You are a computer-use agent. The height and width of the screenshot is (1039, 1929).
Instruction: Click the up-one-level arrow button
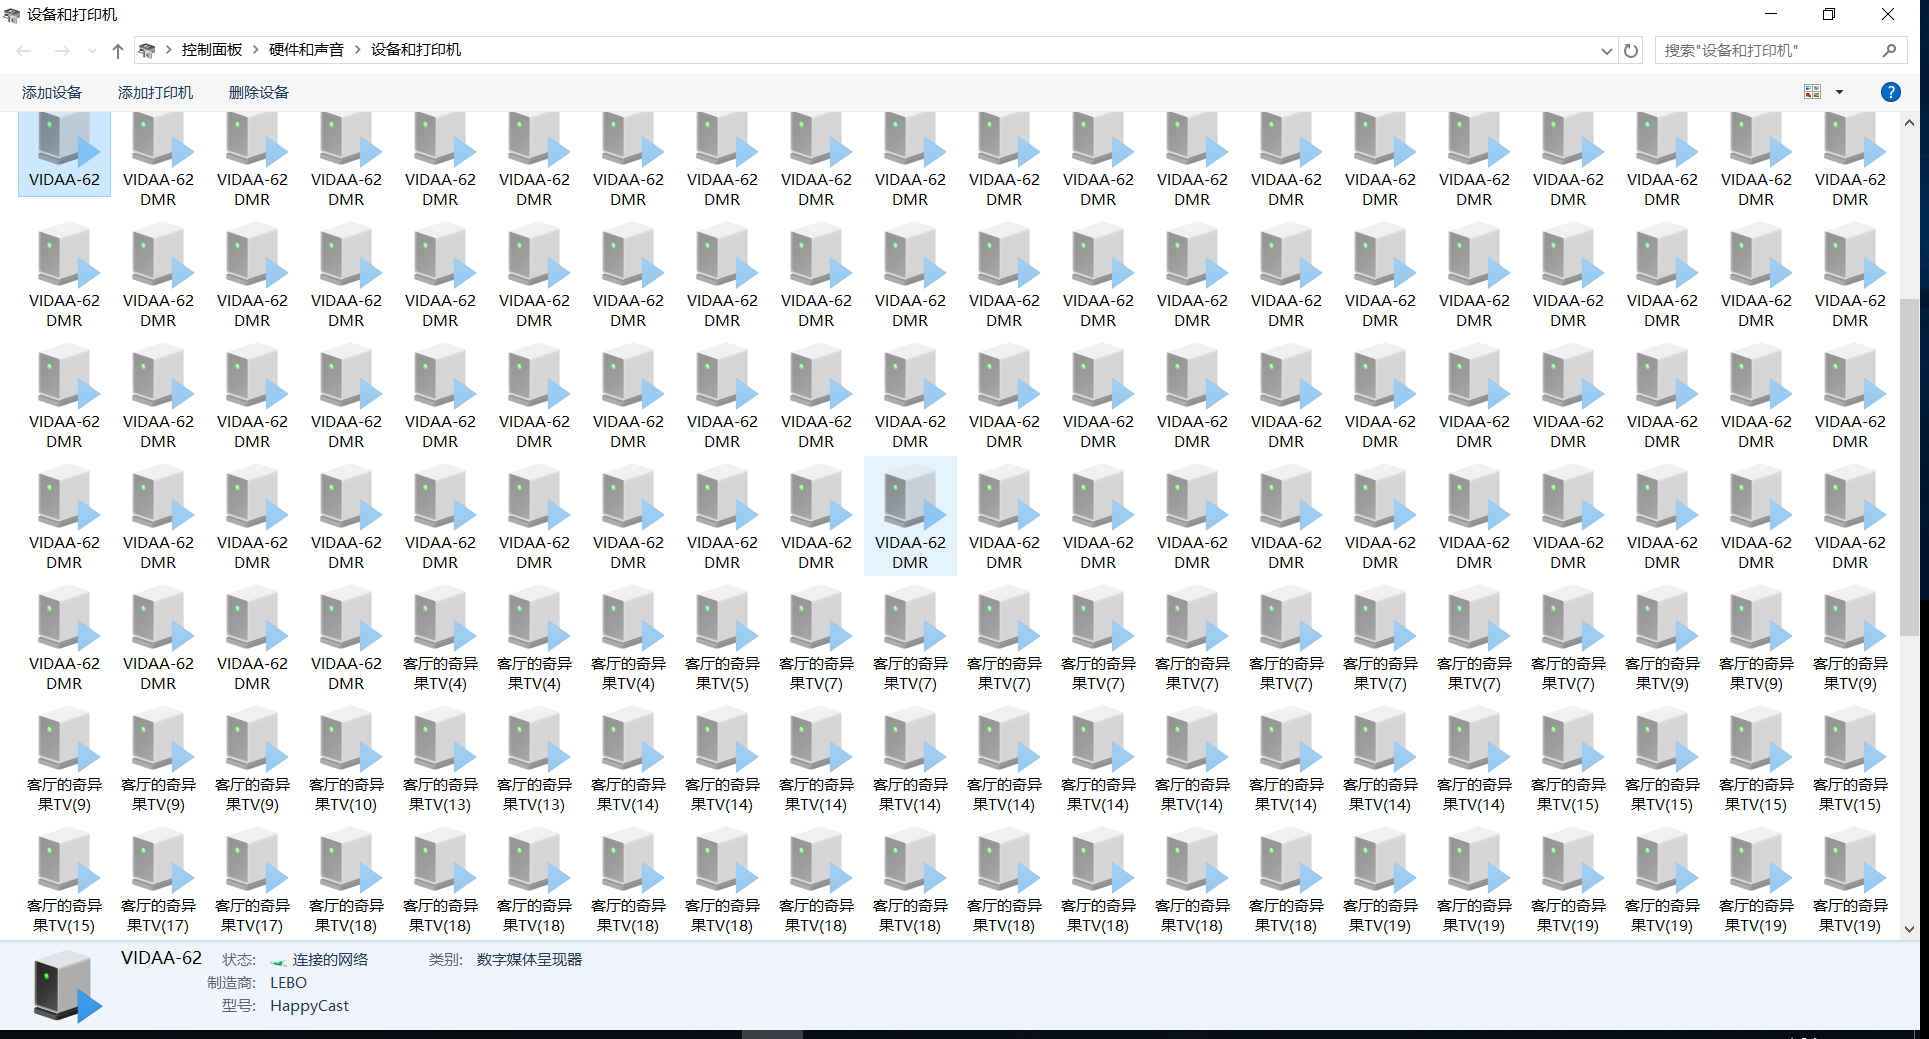tap(118, 51)
